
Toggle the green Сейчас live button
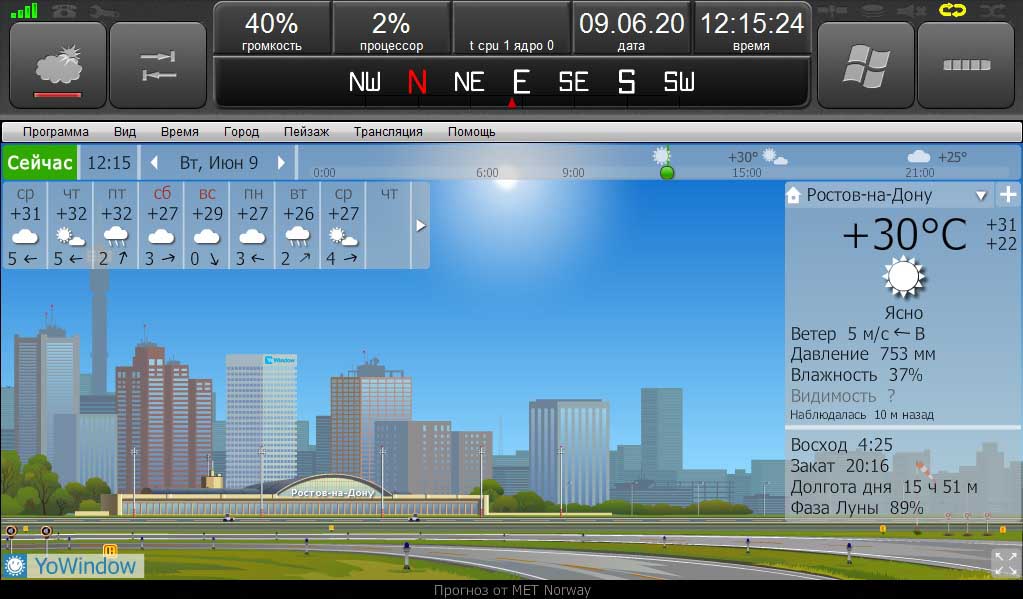pos(39,162)
